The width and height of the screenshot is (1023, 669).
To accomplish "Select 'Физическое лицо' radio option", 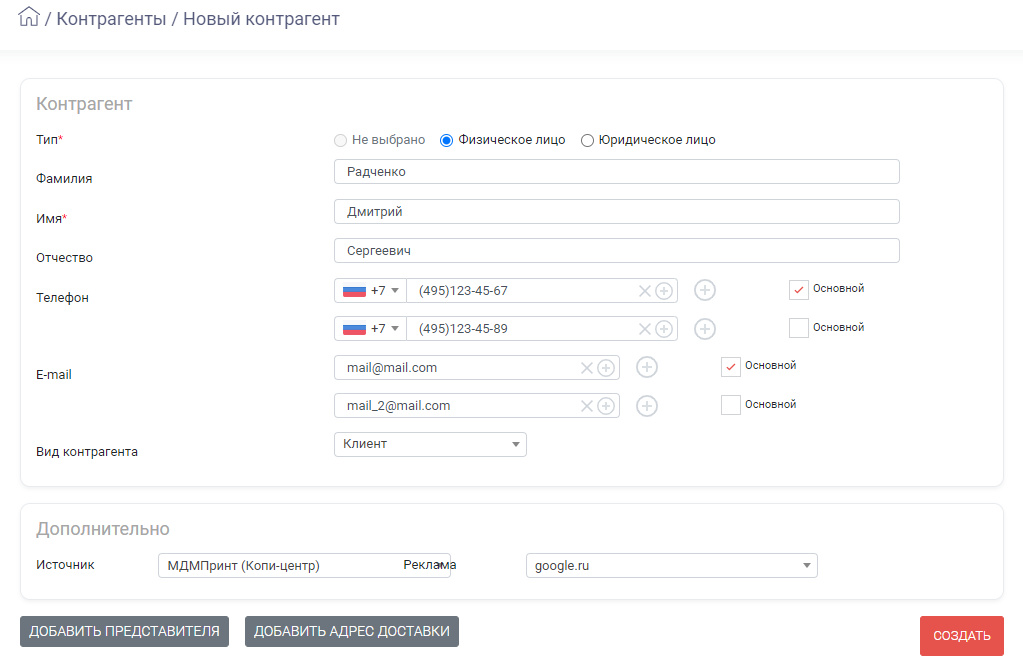I will [446, 140].
